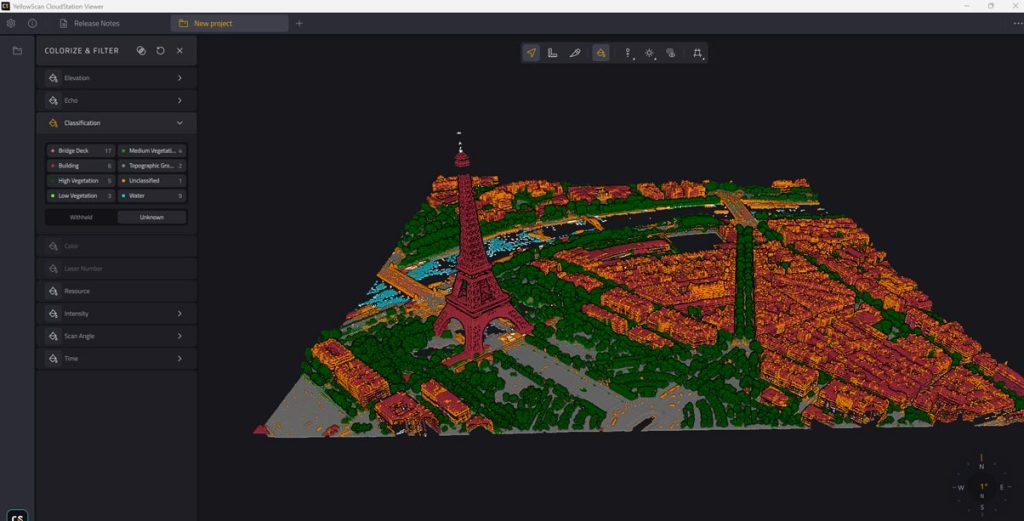The height and width of the screenshot is (521, 1024).
Task: Switch to the New project tab
Action: [229, 24]
